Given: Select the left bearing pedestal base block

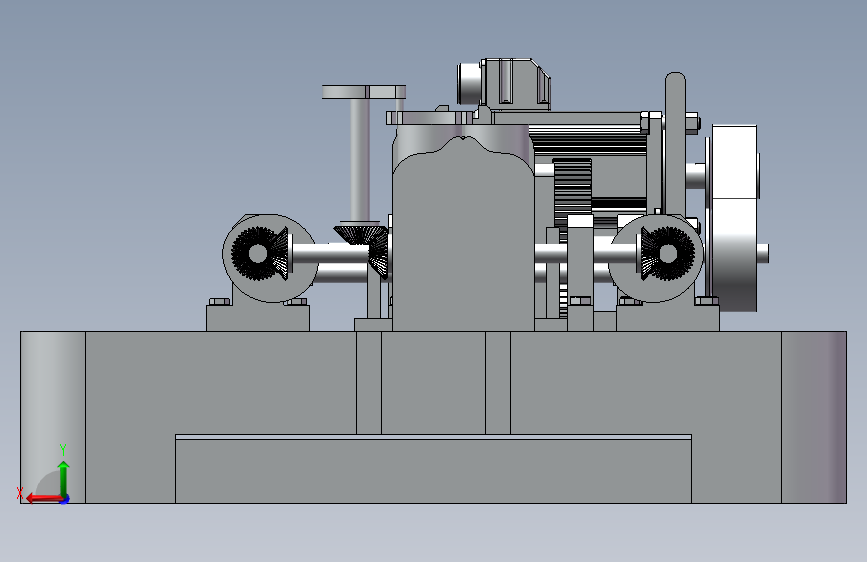Looking at the screenshot, I should click(x=258, y=318).
